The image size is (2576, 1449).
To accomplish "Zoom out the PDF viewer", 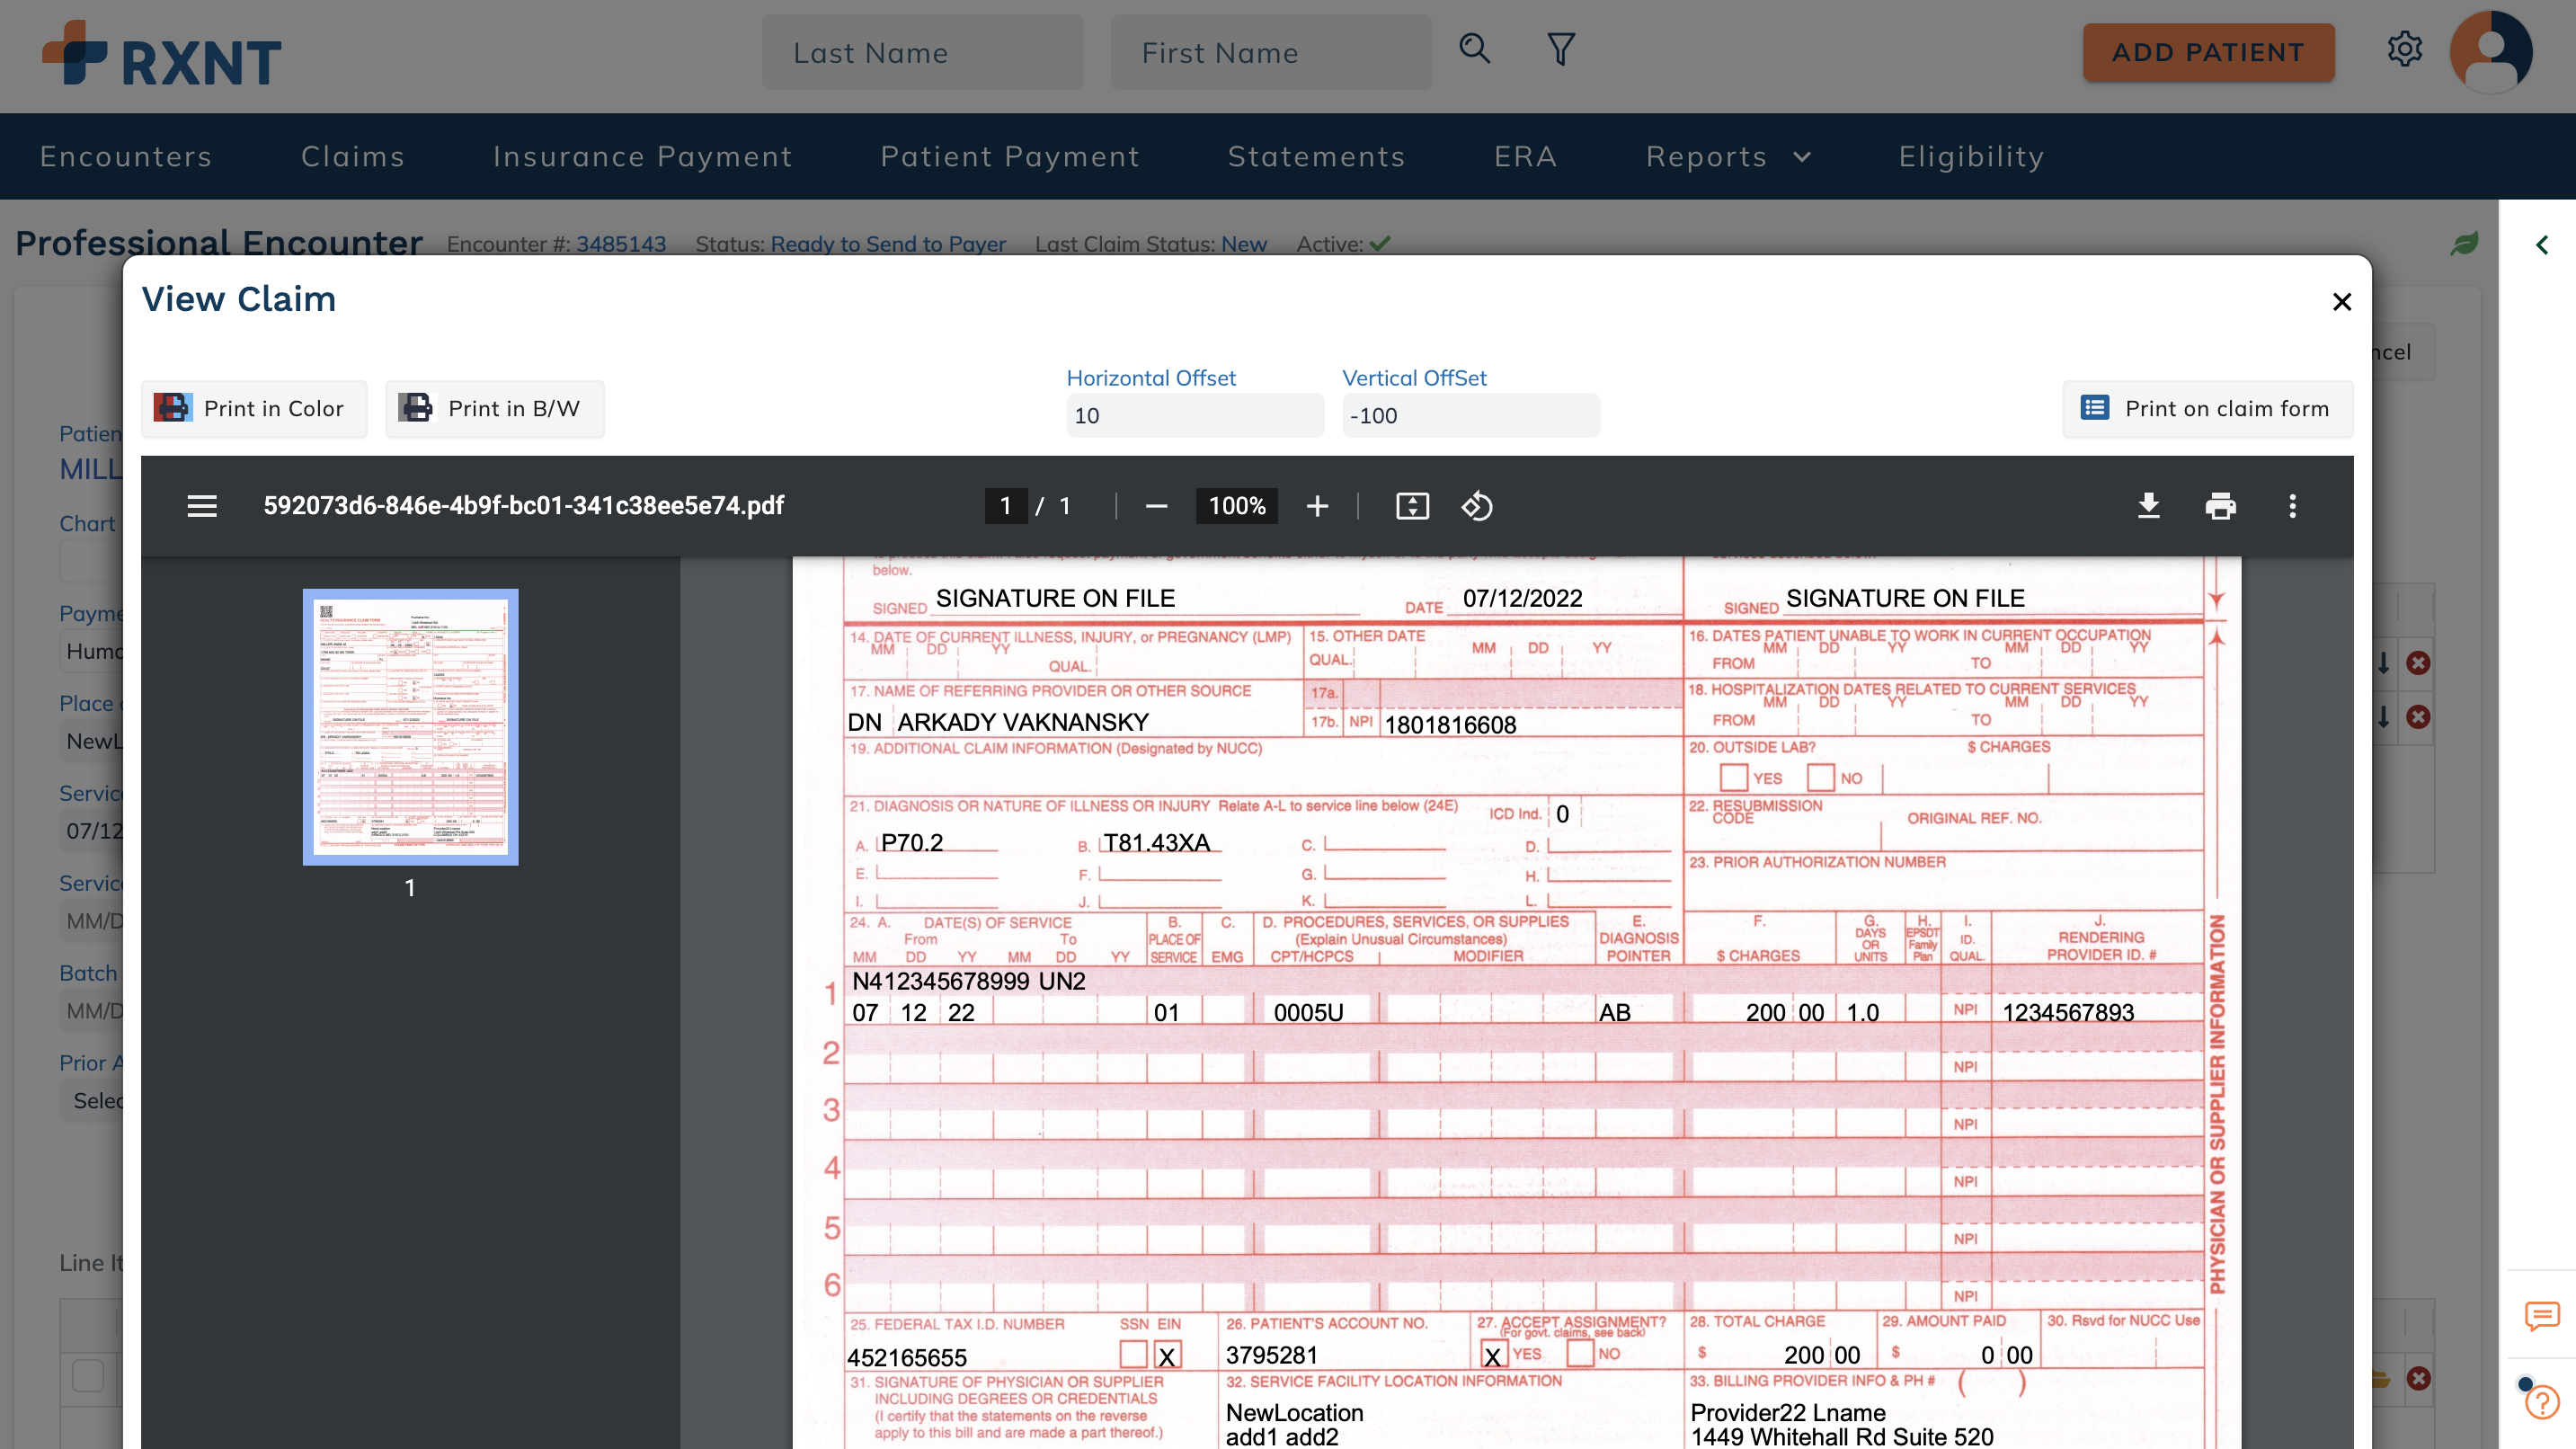I will [x=1156, y=506].
